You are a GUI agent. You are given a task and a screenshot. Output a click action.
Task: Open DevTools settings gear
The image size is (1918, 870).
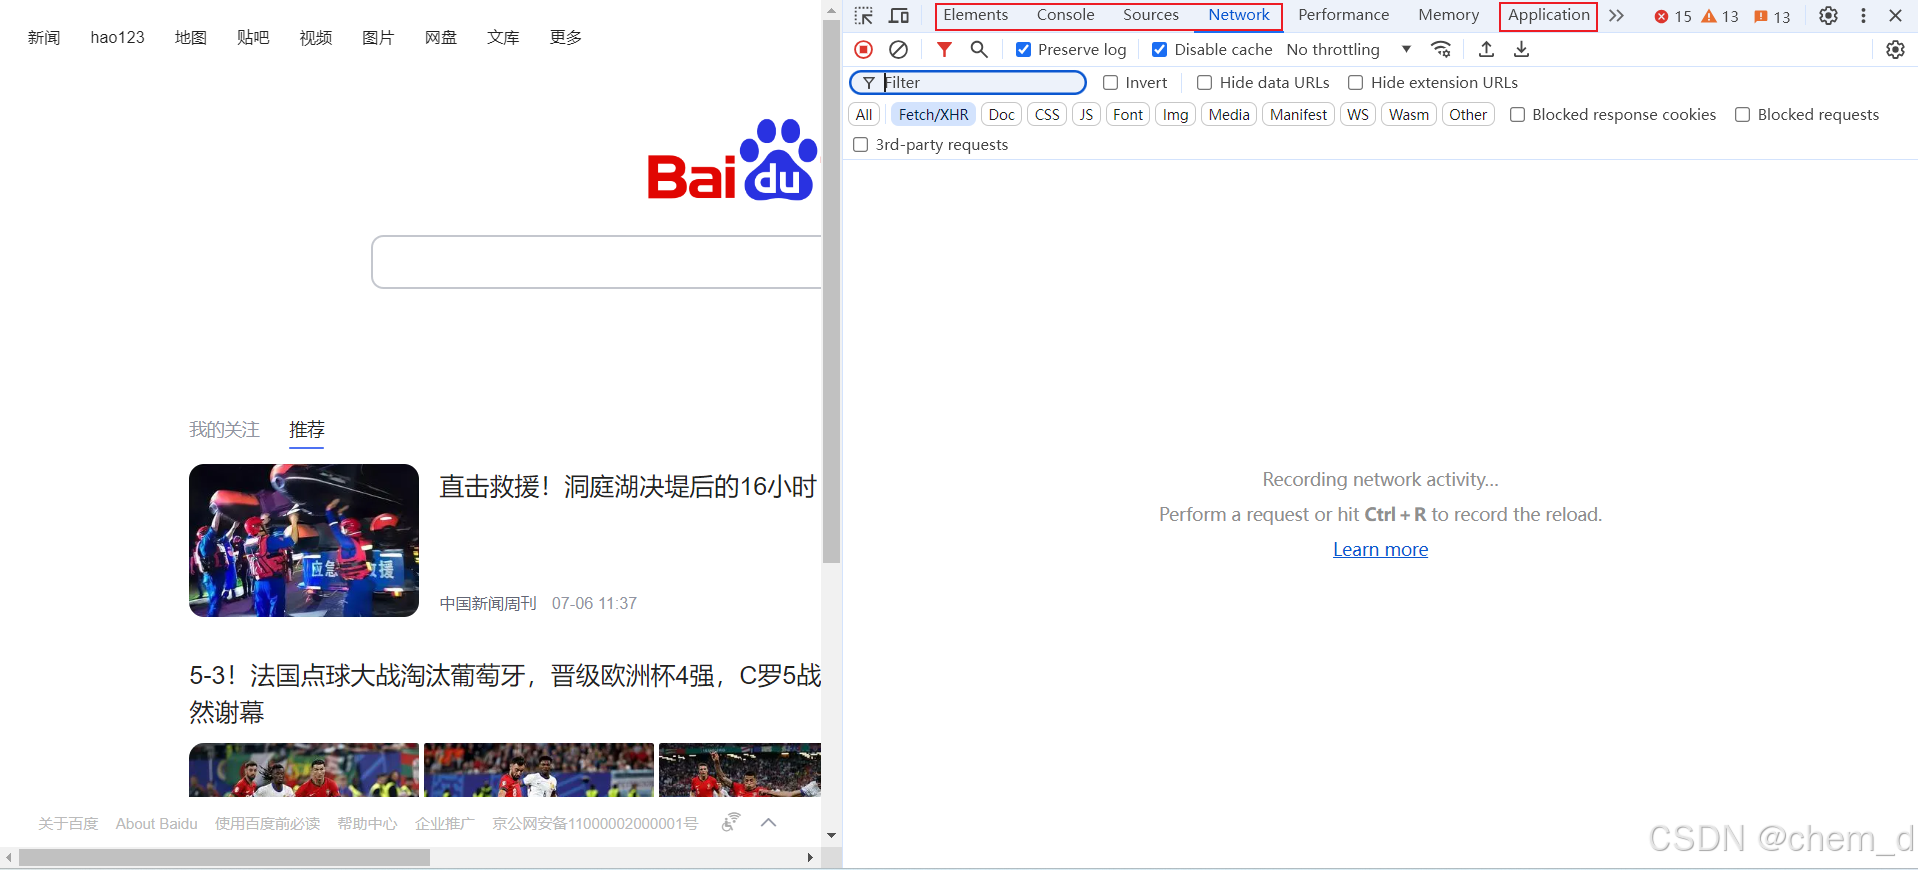[x=1828, y=16]
